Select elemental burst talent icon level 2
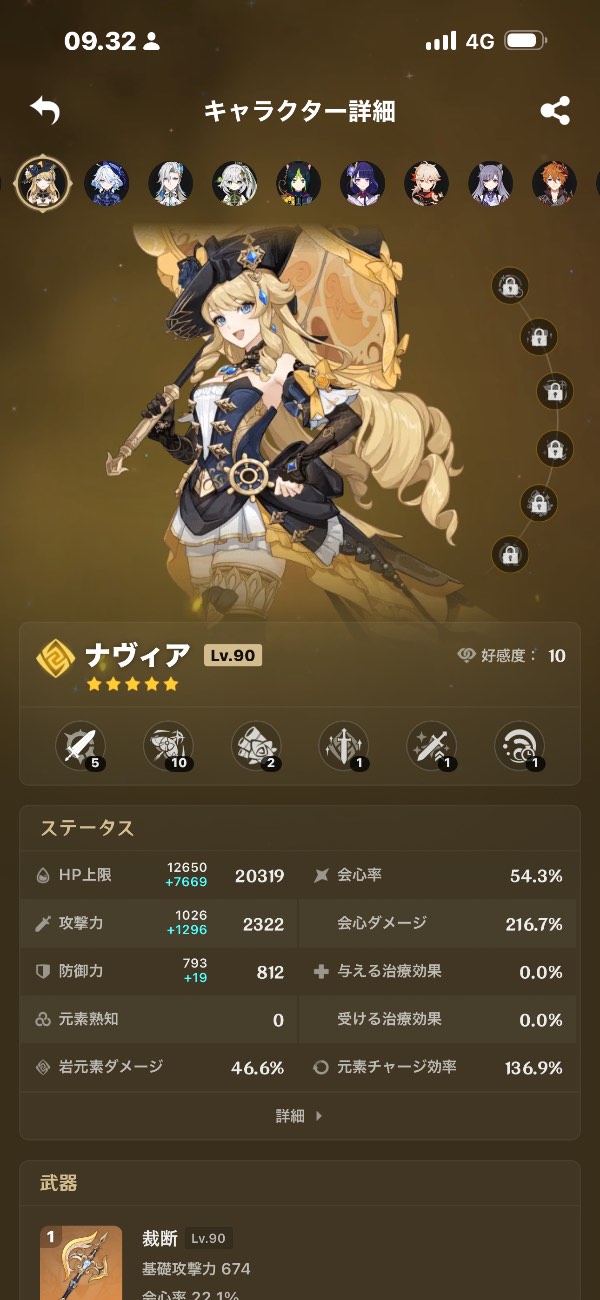Viewport: 600px width, 1300px height. 256,746
